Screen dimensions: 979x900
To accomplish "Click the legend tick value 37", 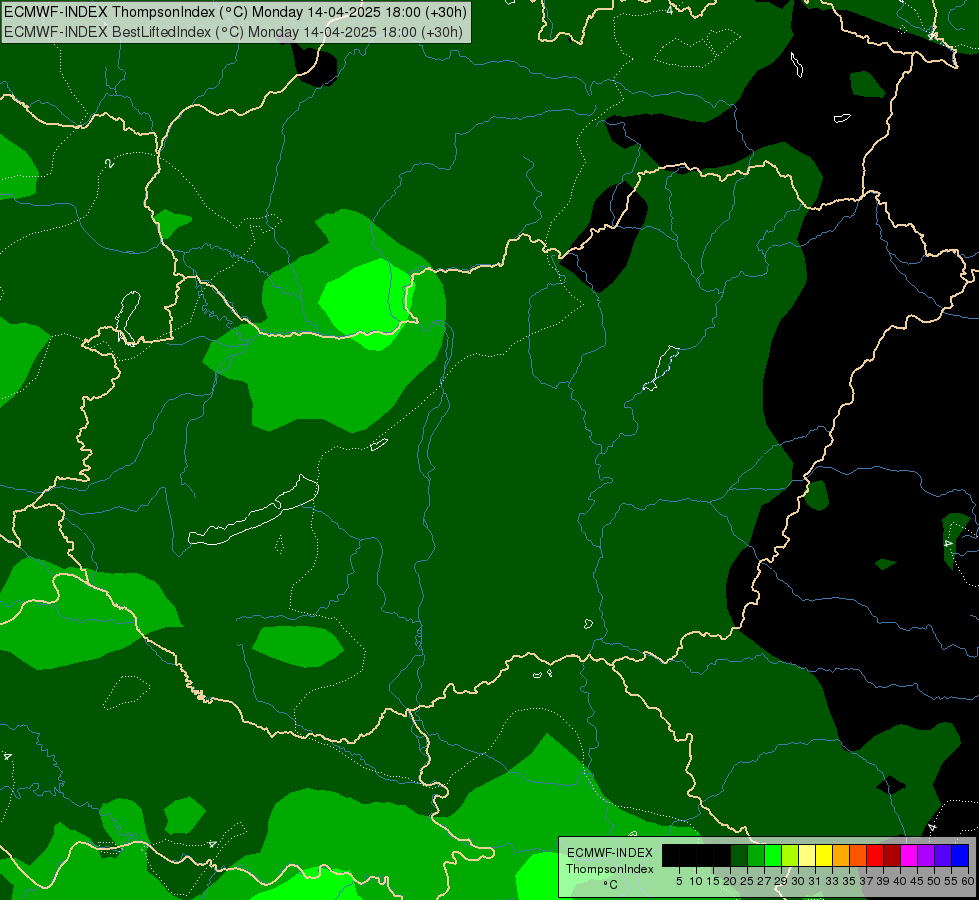I will [x=867, y=881].
